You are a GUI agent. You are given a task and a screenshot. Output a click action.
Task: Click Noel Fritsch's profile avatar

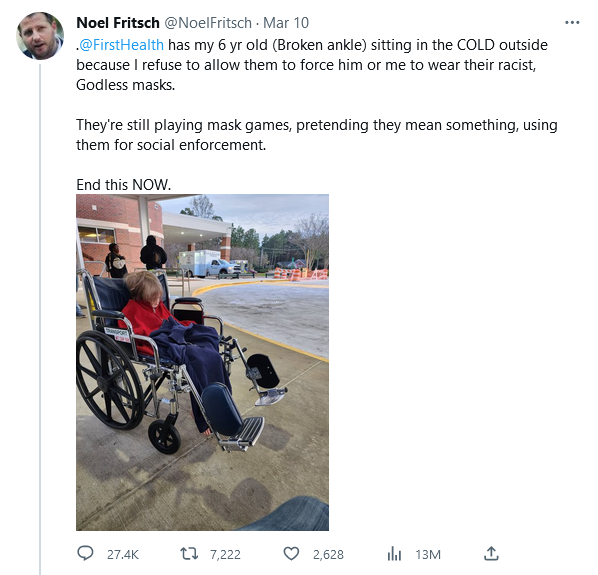point(40,36)
